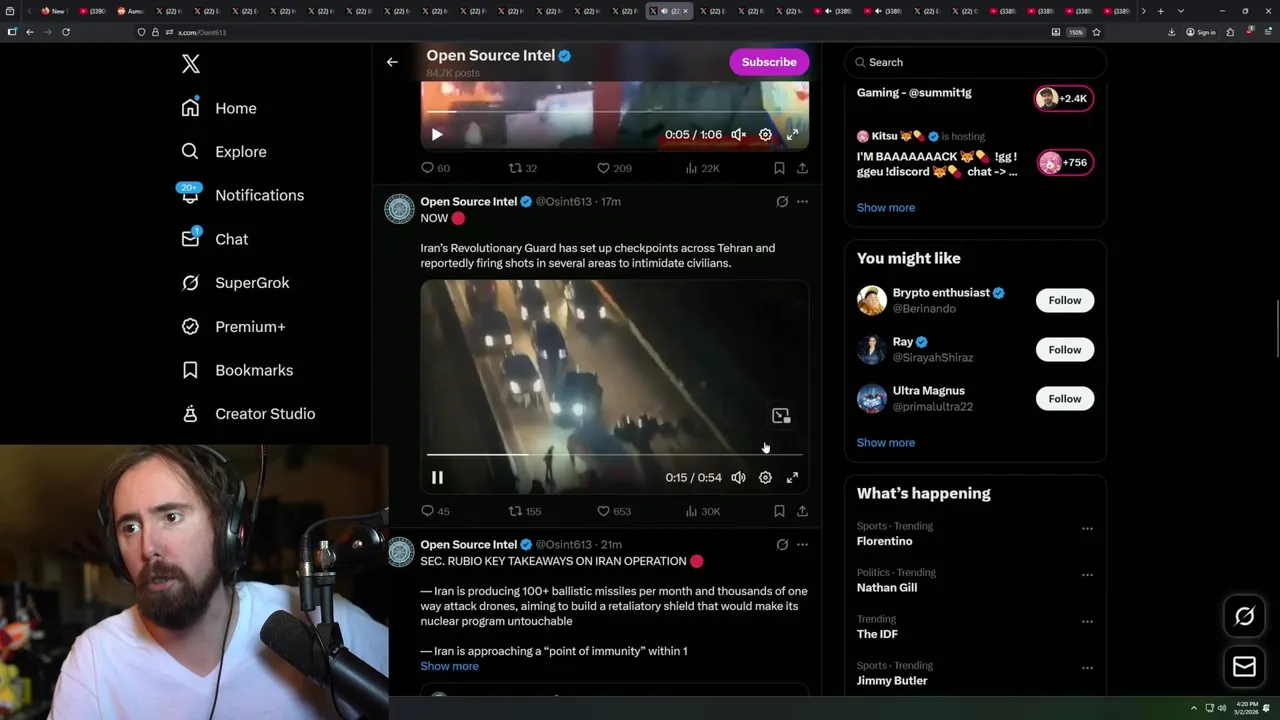Screen dimensions: 1280x720
Task: Seek on the top video progress bar
Action: 614,111
